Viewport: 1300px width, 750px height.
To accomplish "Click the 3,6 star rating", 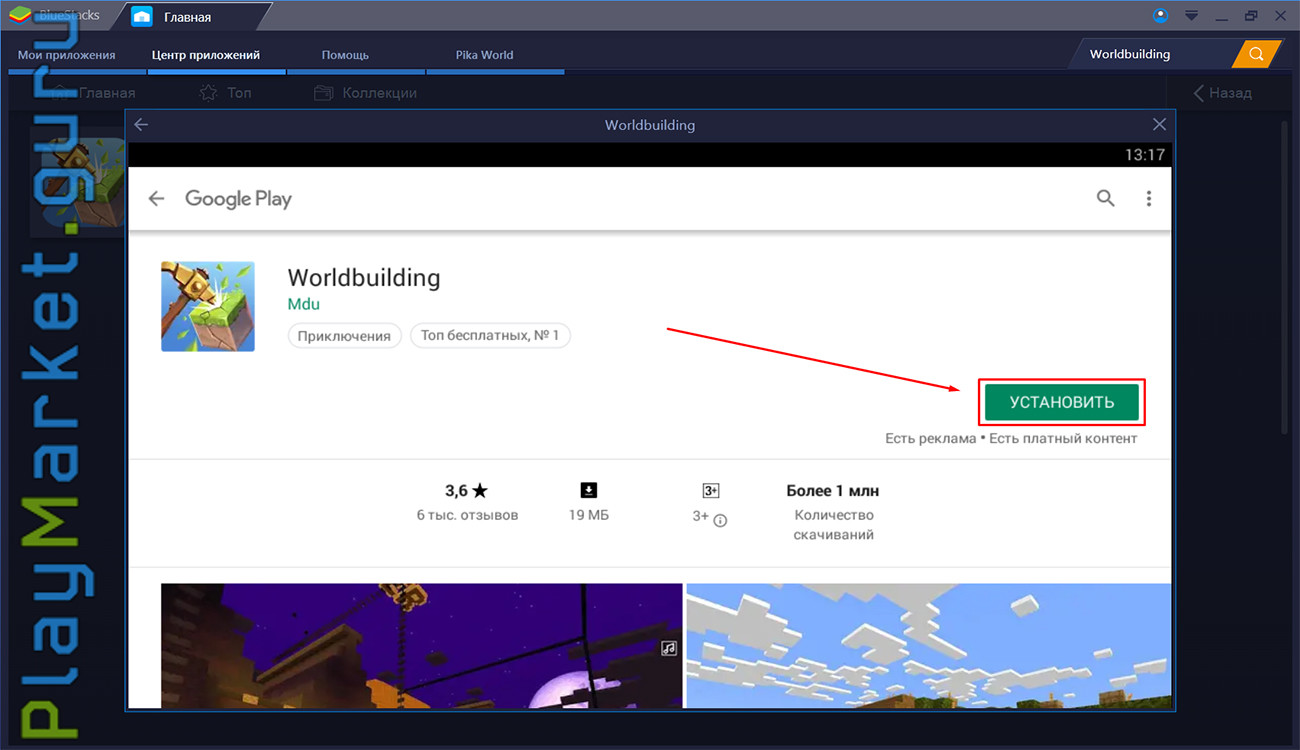I will (466, 491).
